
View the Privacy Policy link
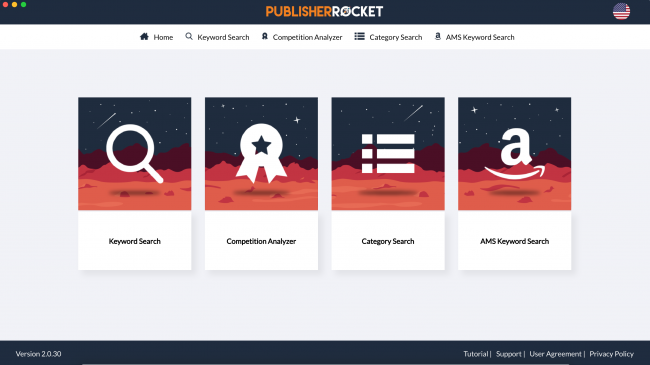pos(611,354)
